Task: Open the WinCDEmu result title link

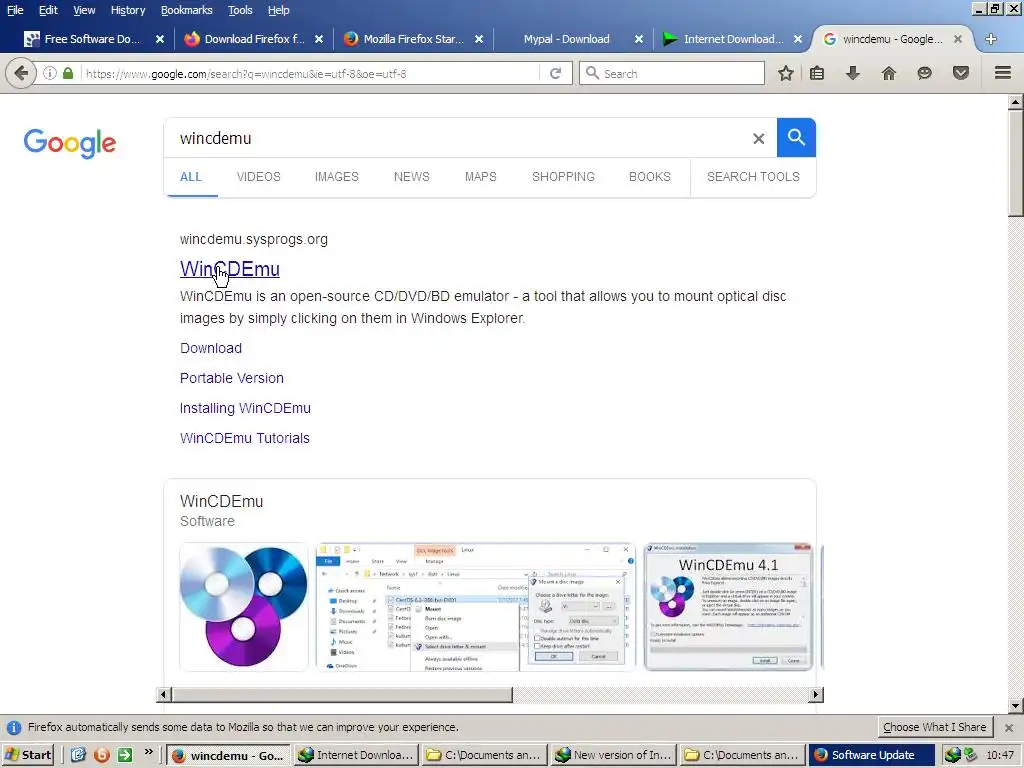Action: (230, 268)
